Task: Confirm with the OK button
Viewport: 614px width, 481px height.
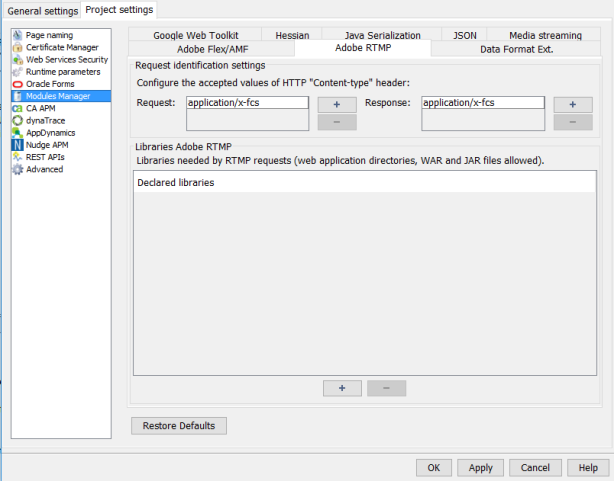Action: [x=434, y=468]
